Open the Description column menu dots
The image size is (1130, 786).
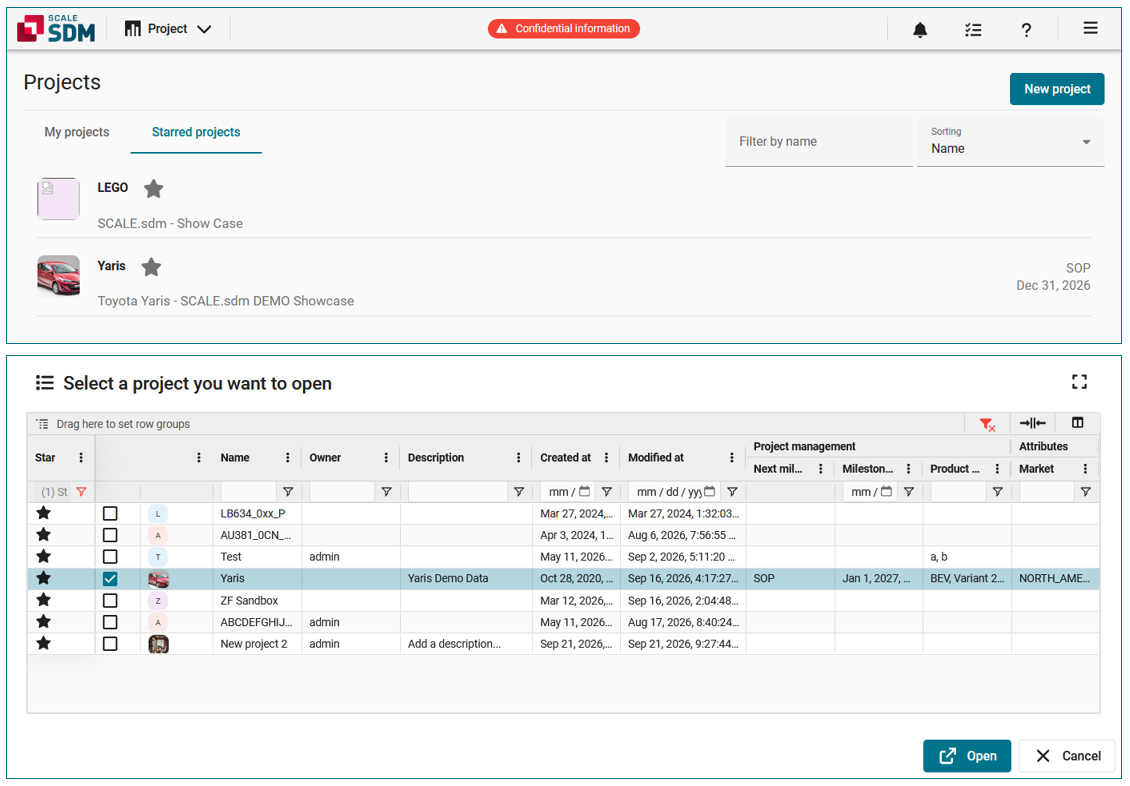point(518,457)
